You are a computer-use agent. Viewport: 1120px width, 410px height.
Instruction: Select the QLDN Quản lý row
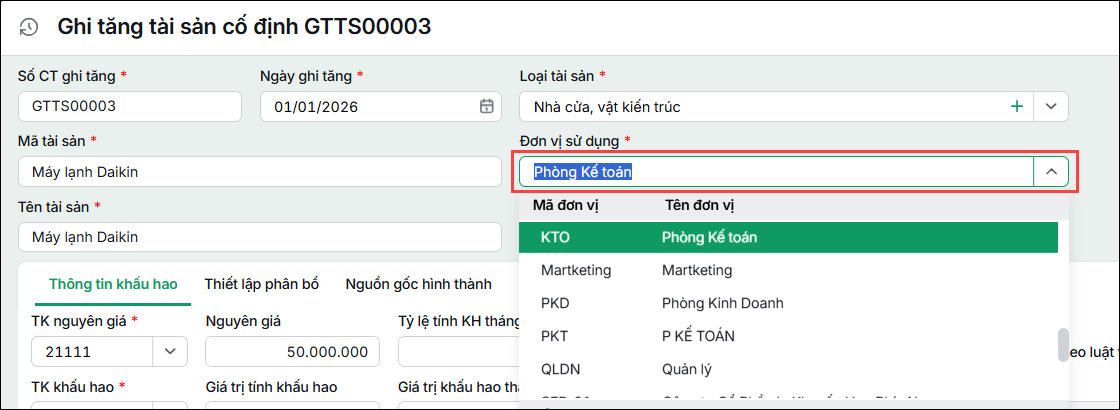tap(788, 369)
